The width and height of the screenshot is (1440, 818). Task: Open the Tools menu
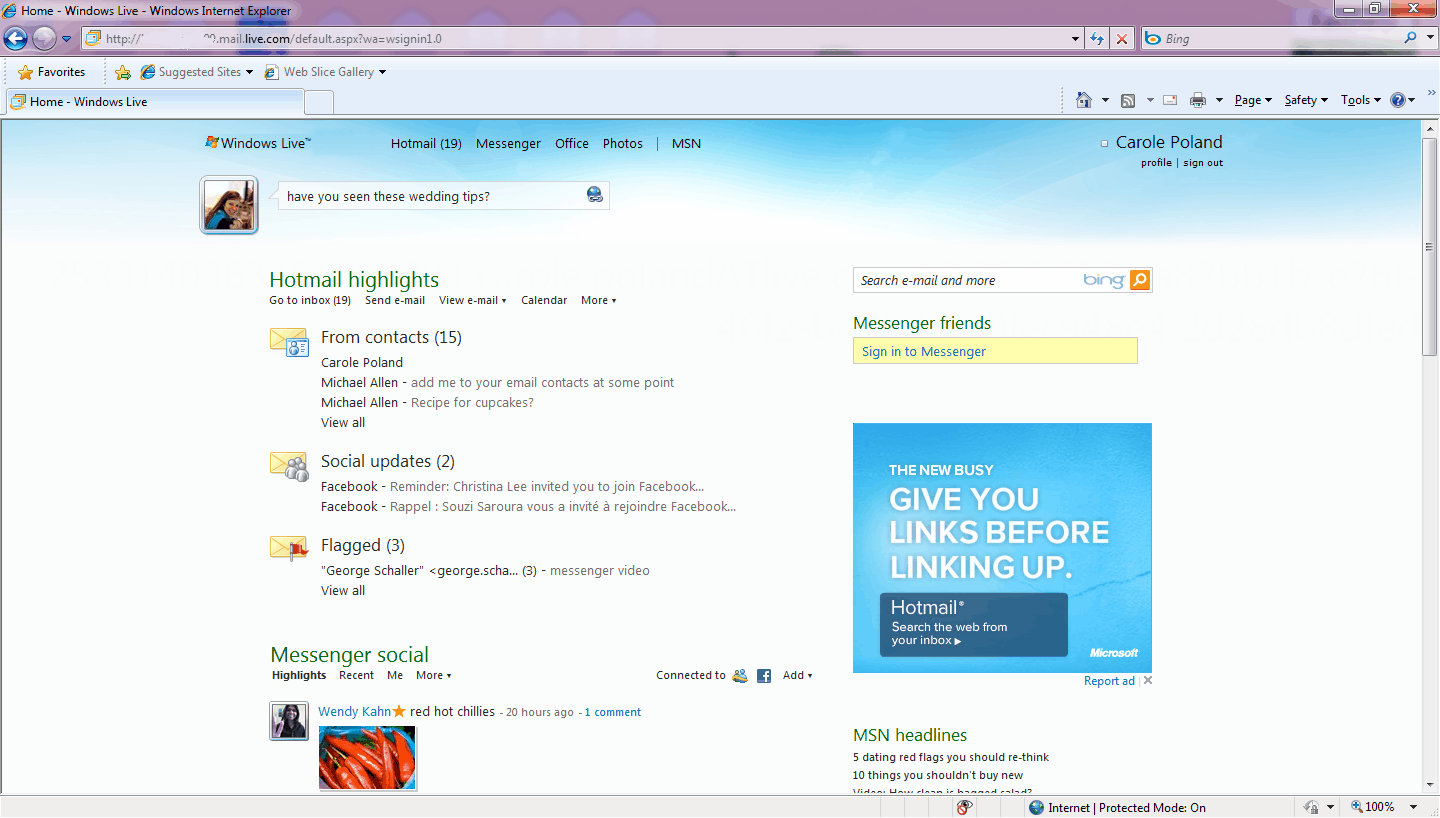[x=1361, y=100]
